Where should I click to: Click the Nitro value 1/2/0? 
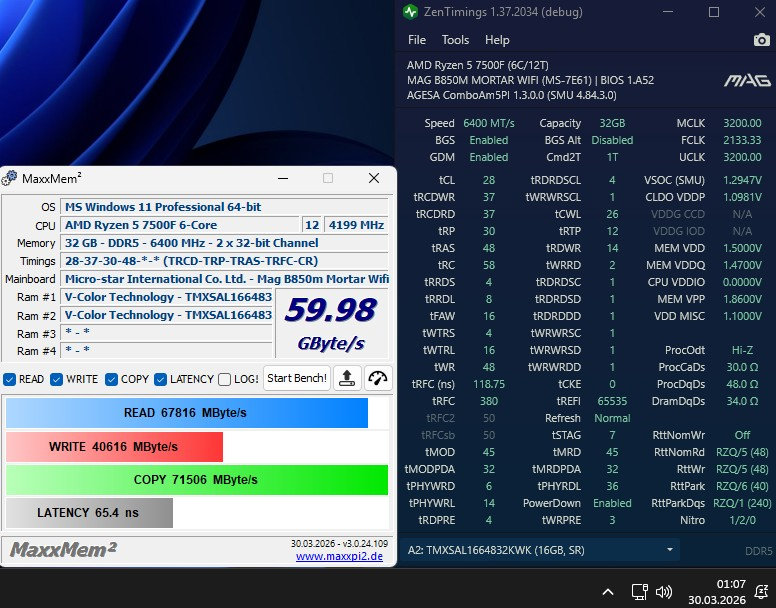point(742,520)
